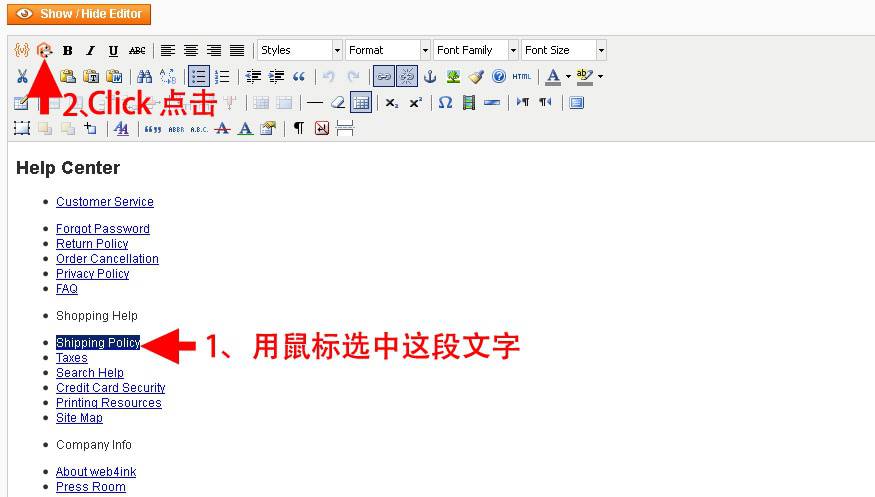Image resolution: width=875 pixels, height=497 pixels.
Task: Increase indent icon
Action: pos(276,76)
